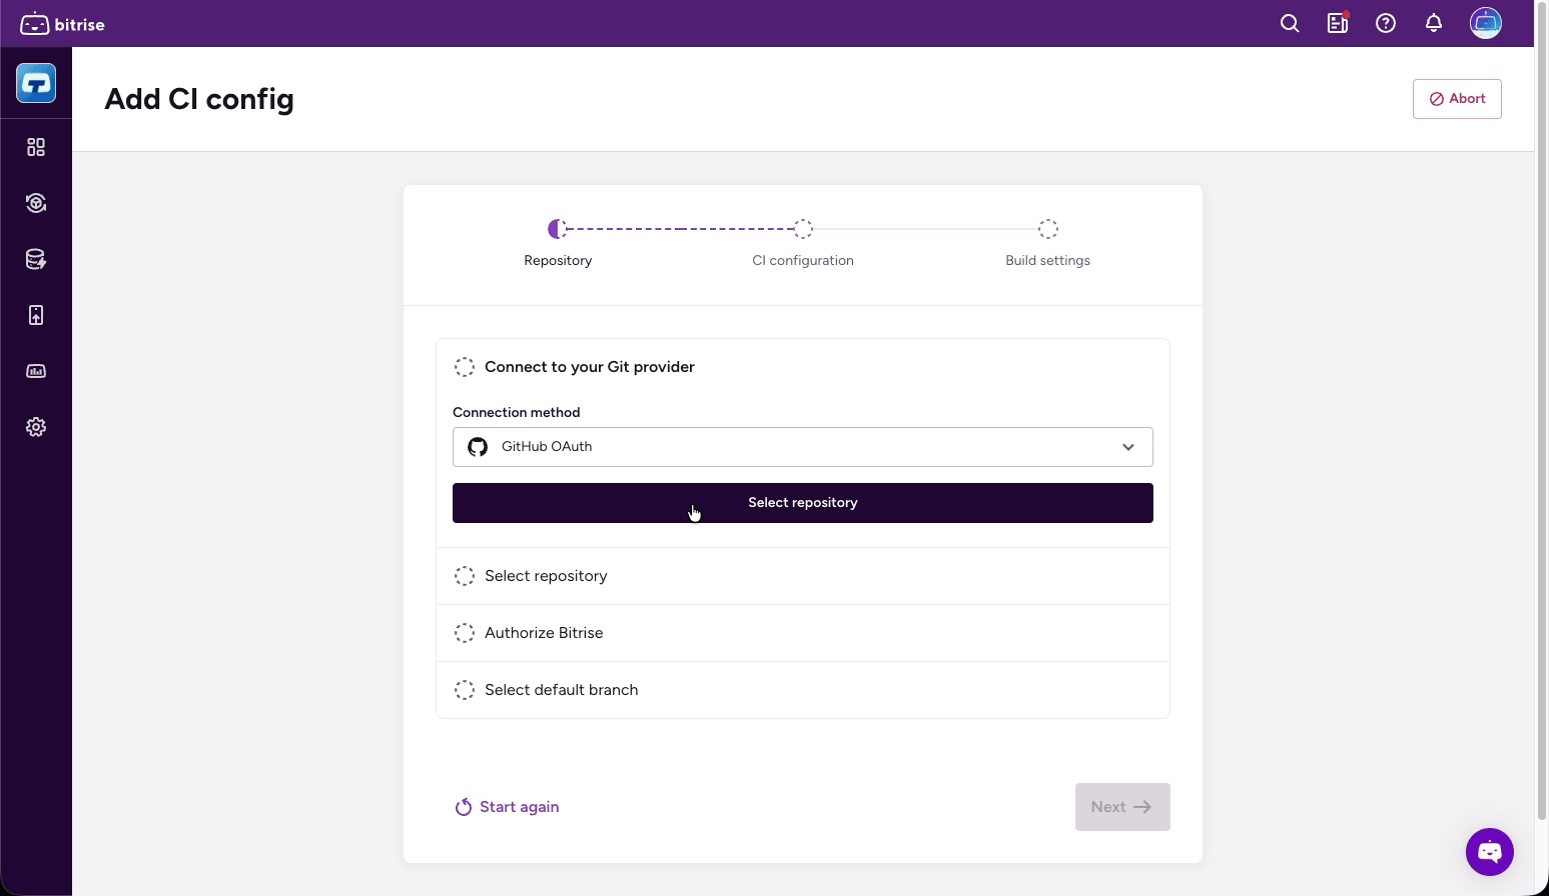Expand the Authorize Bitrise section
This screenshot has width=1549, height=896.
click(x=803, y=633)
